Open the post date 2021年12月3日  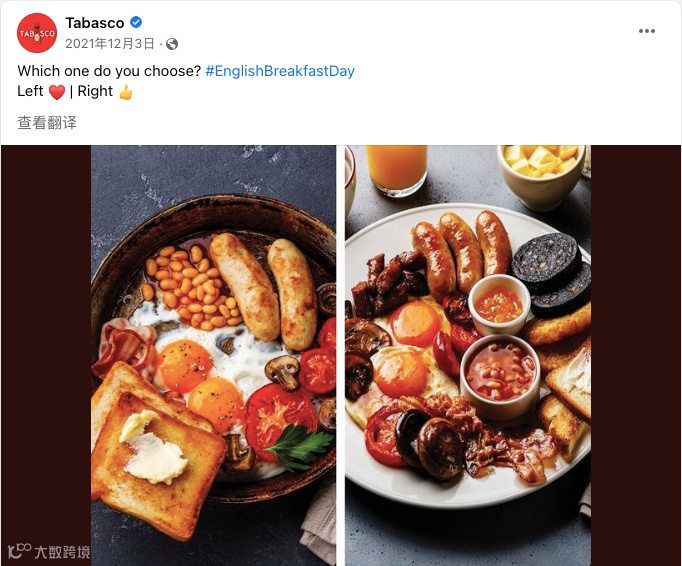[x=110, y=44]
